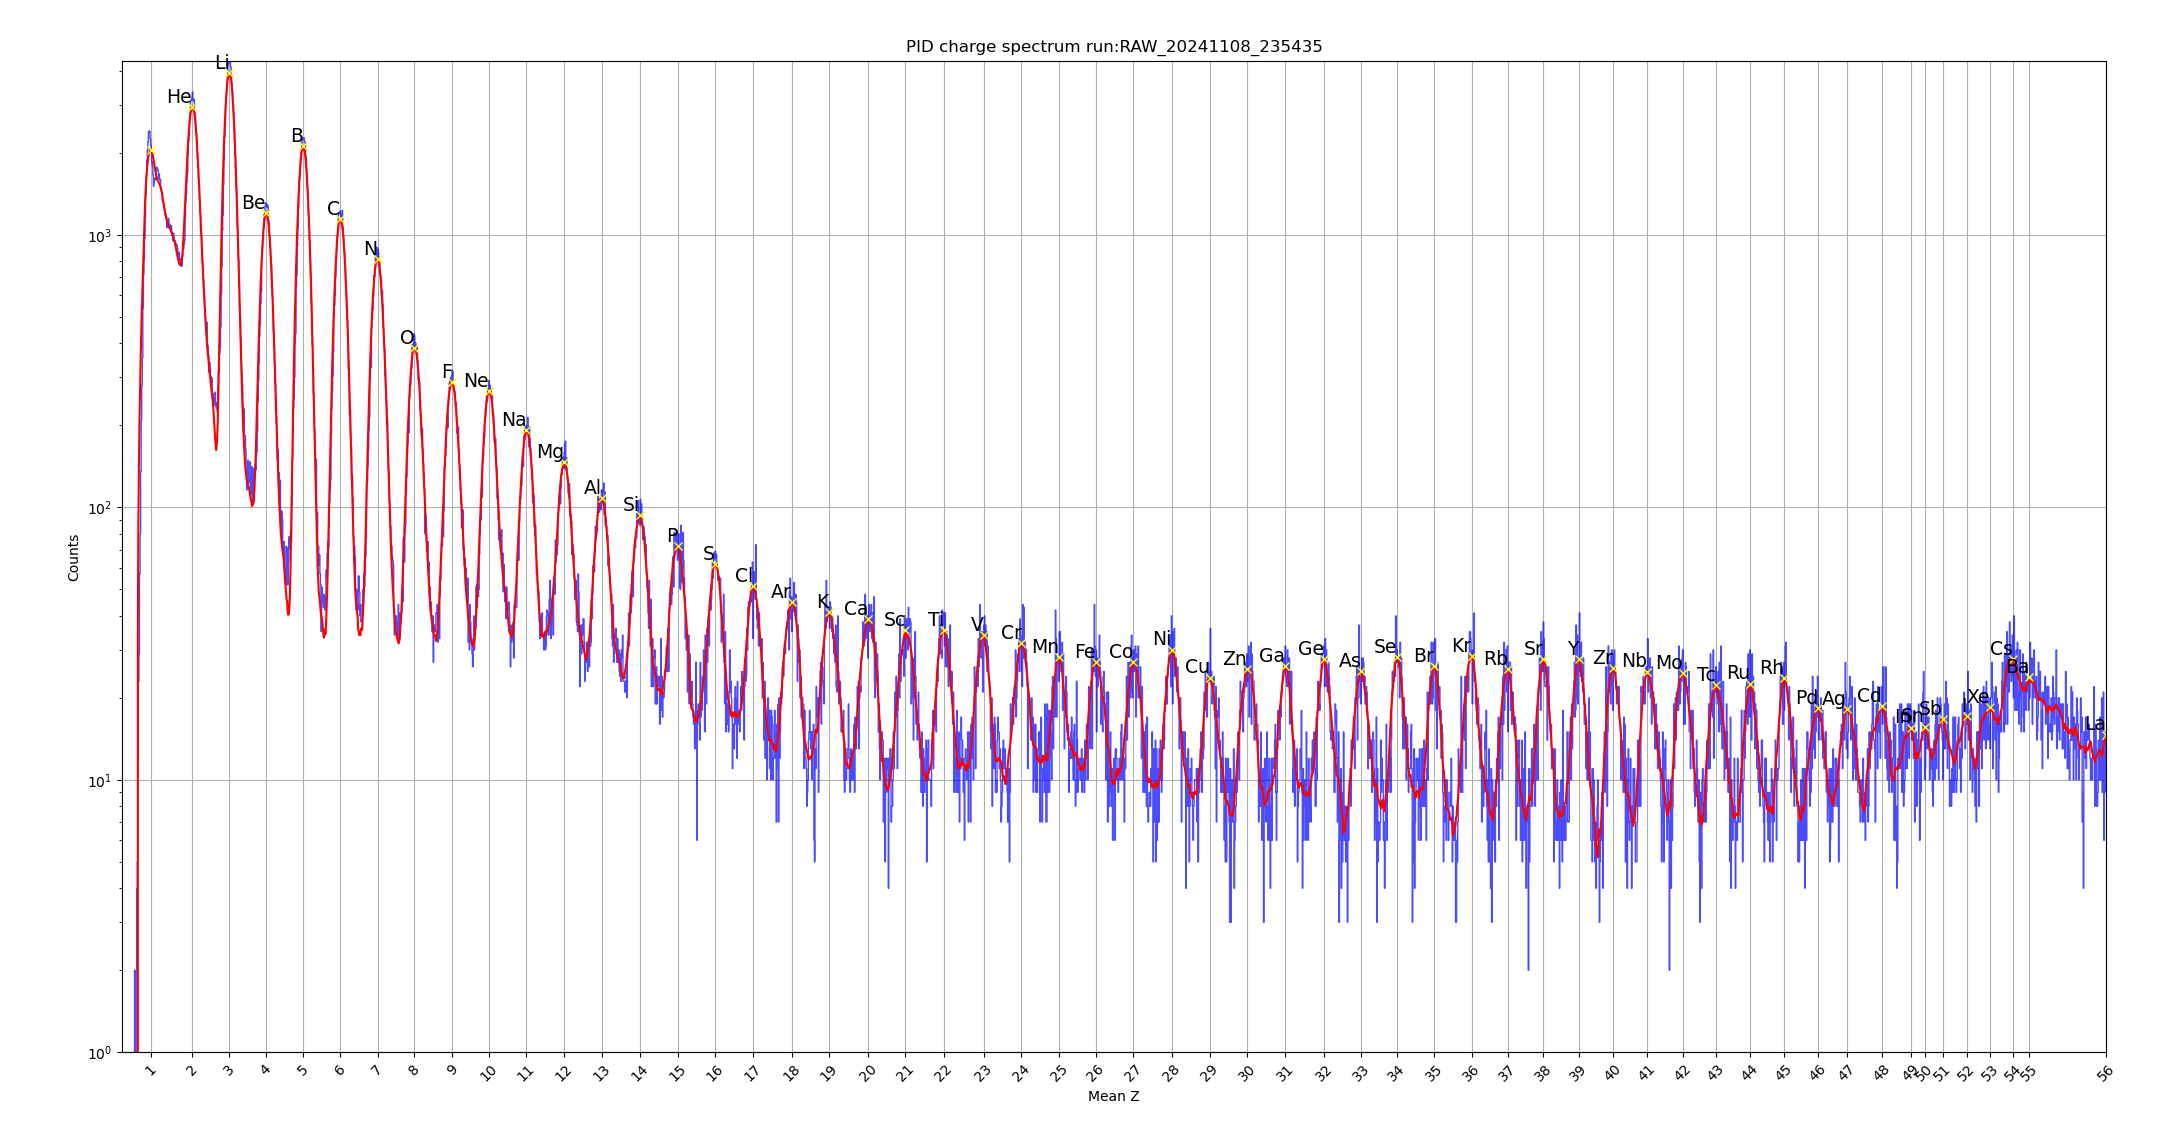
Task: Click the 'La' label at right edge
Action: 2094,724
